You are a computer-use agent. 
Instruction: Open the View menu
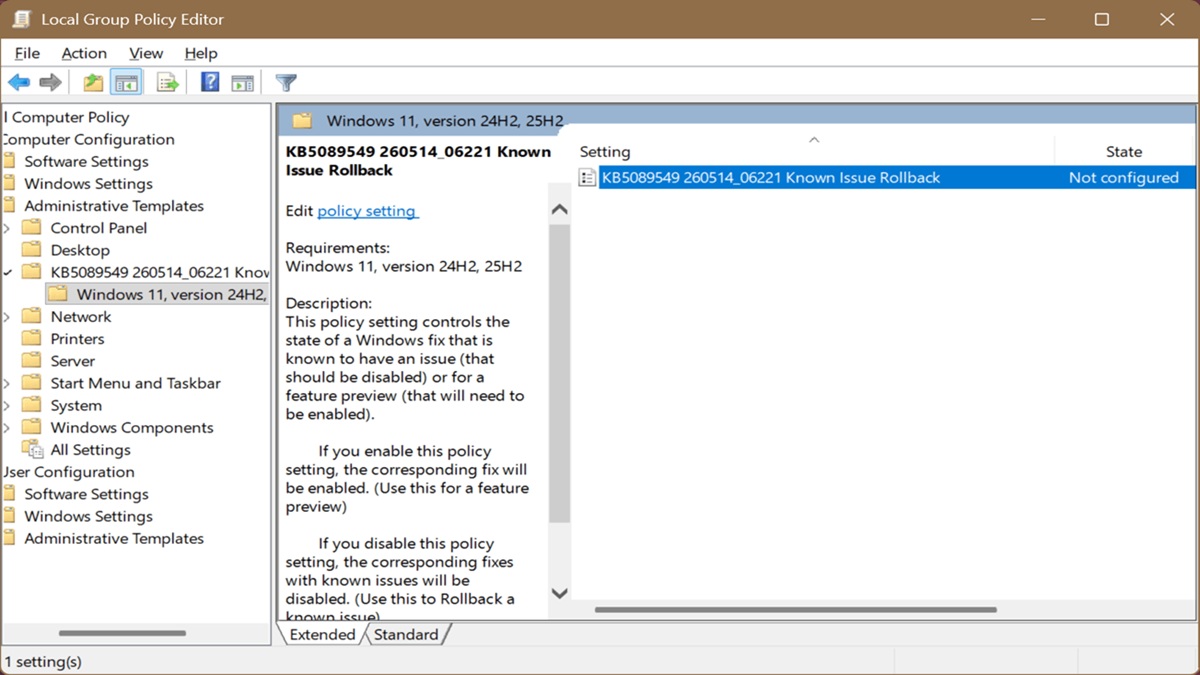click(146, 53)
